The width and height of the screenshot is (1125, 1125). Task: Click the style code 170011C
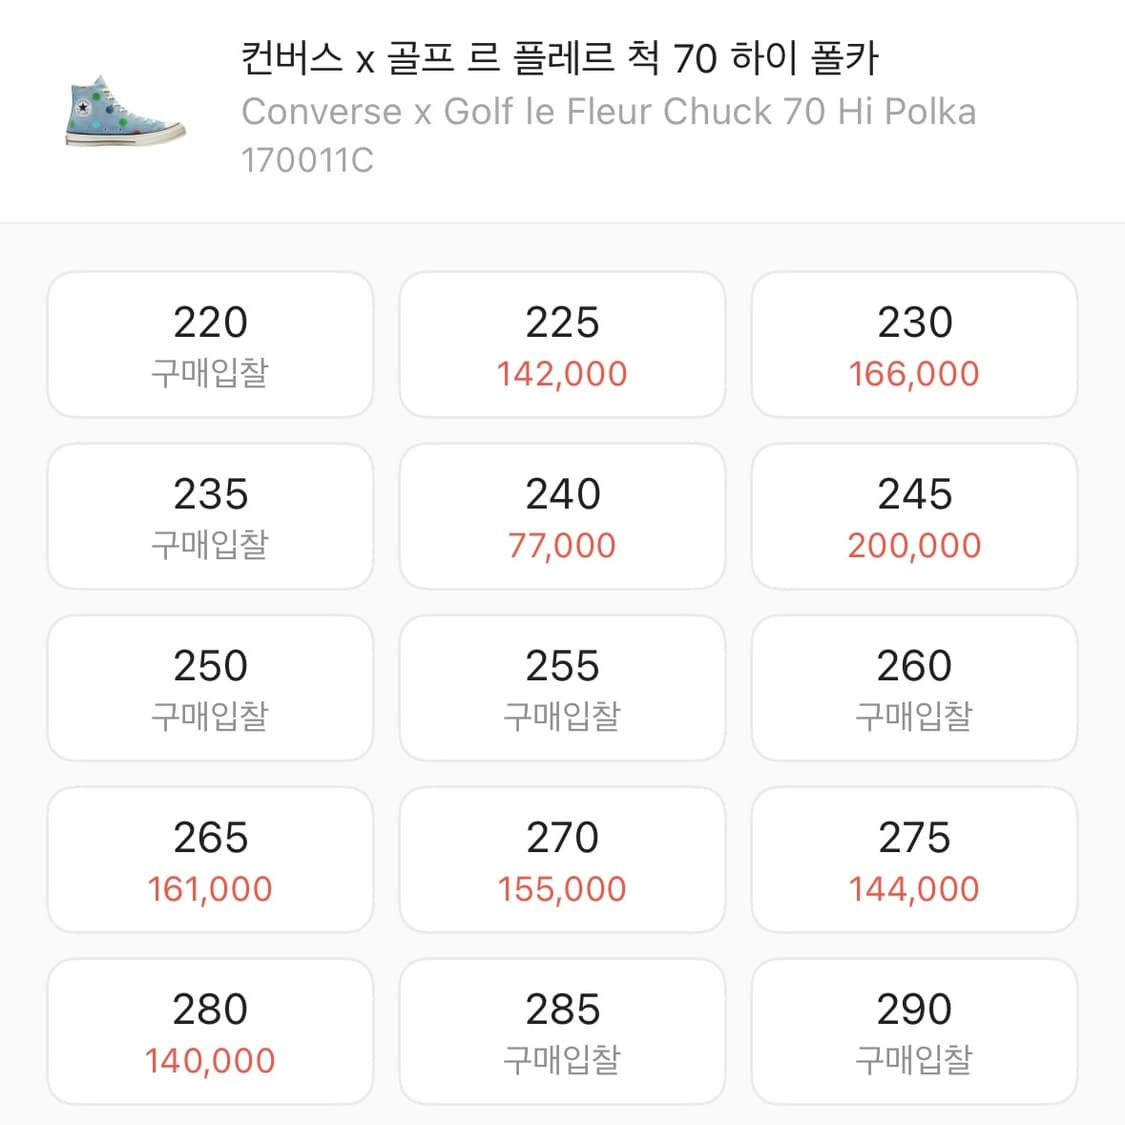[x=306, y=158]
